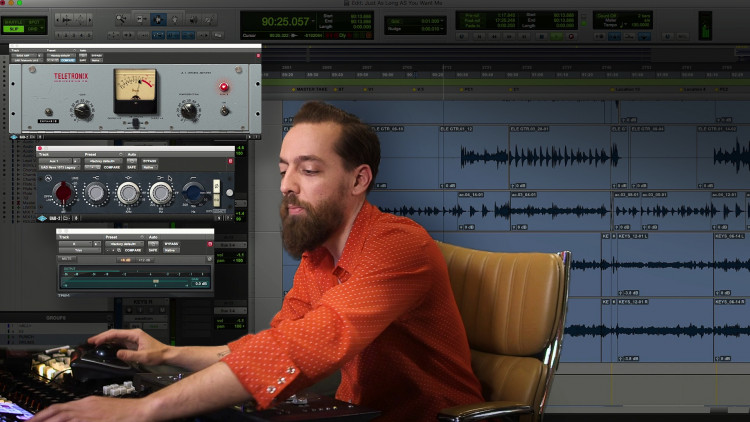Click the red target button in Neve window
This screenshot has height=422, width=750.
coord(231,161)
